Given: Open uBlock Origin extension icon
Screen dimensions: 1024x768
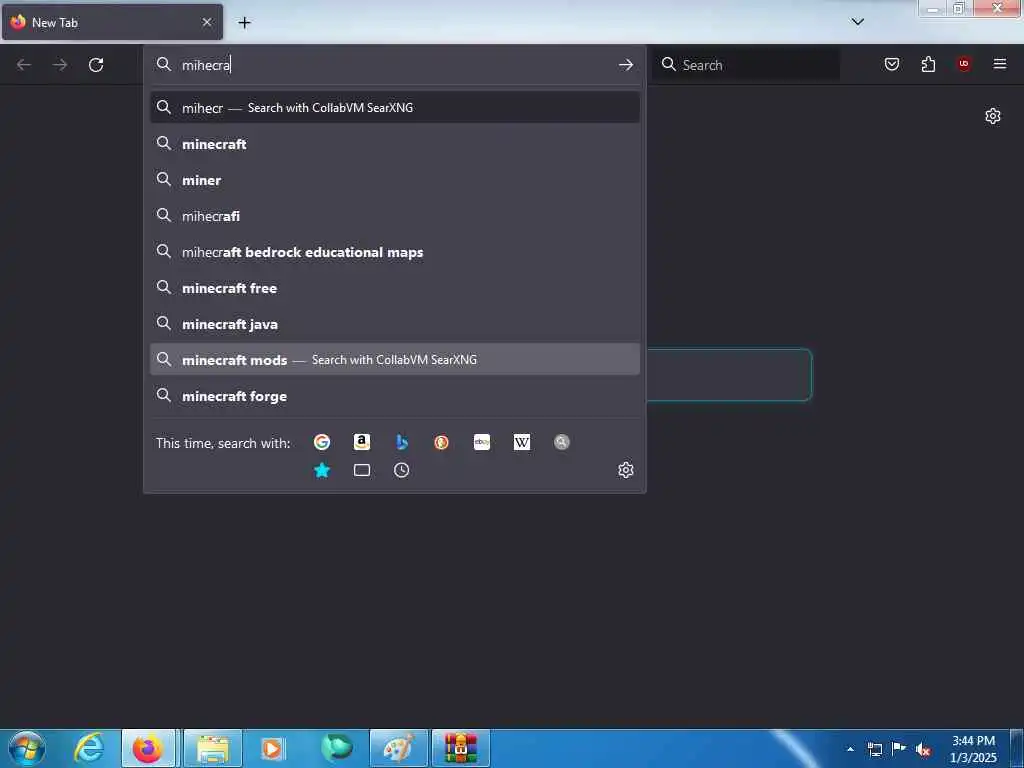Looking at the screenshot, I should 964,64.
